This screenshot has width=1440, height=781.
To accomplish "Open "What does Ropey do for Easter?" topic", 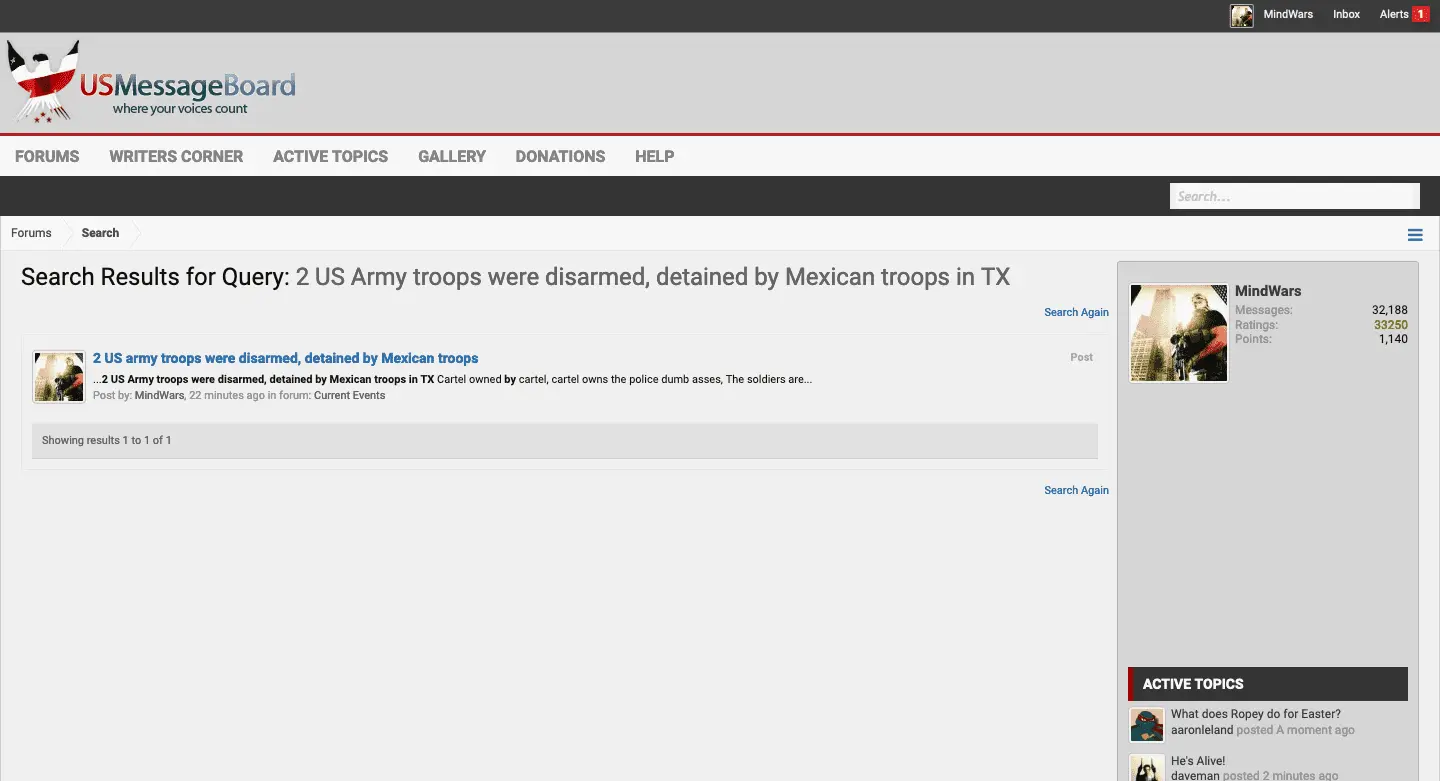I will point(1255,714).
